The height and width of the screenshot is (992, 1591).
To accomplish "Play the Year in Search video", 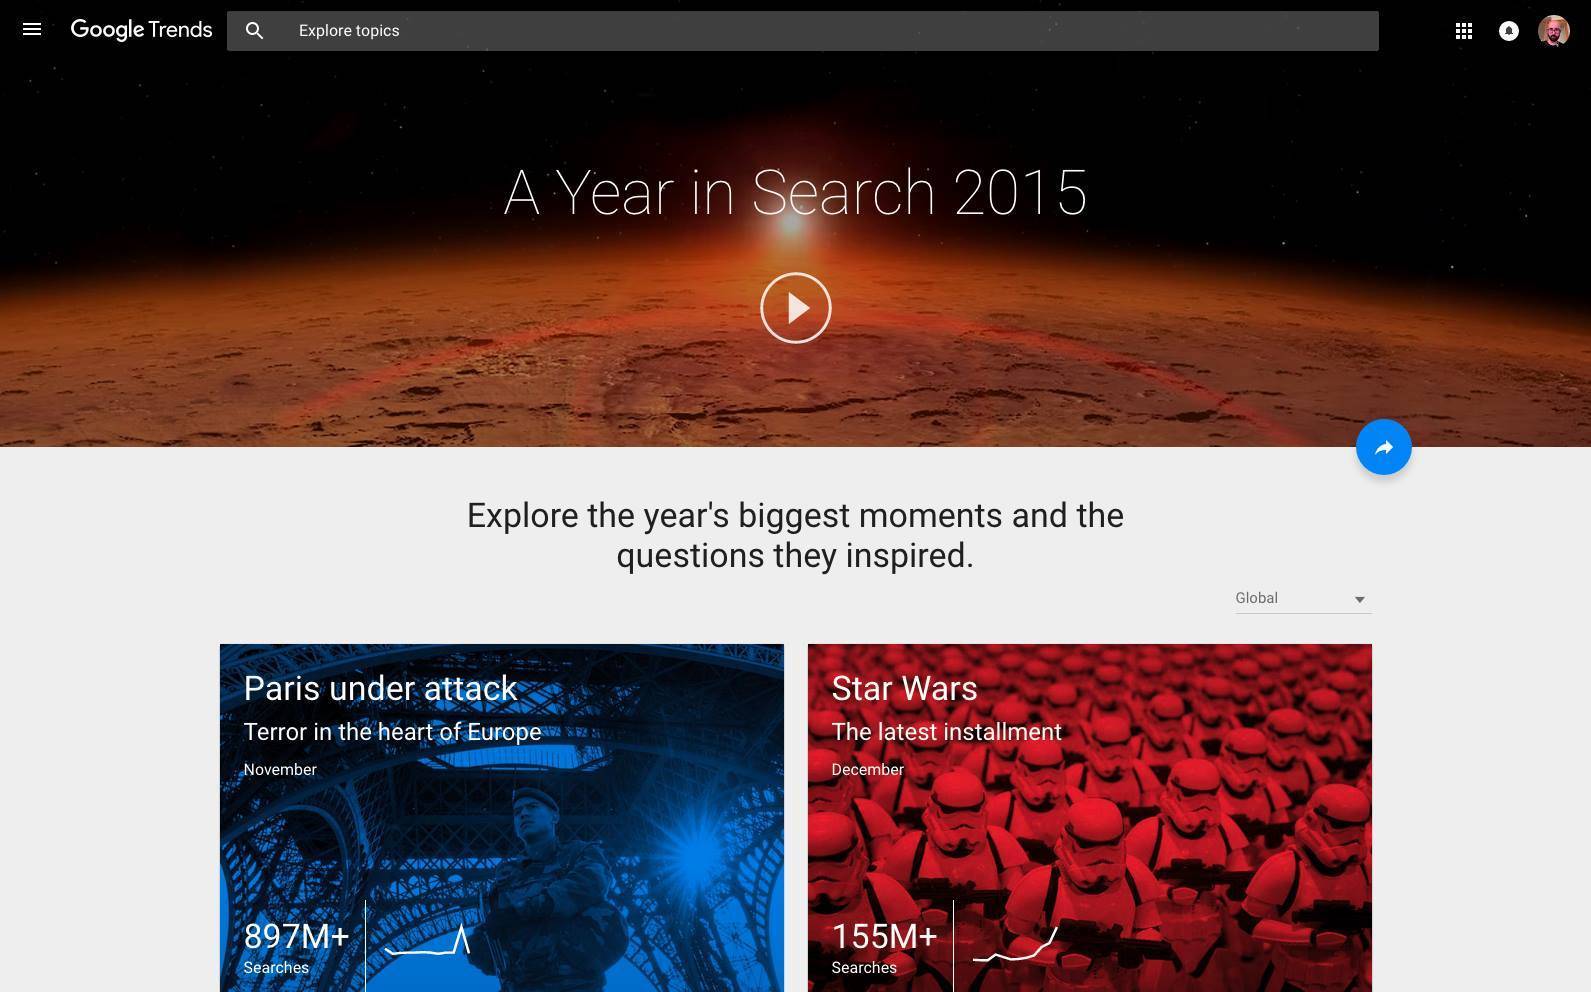I will point(795,308).
